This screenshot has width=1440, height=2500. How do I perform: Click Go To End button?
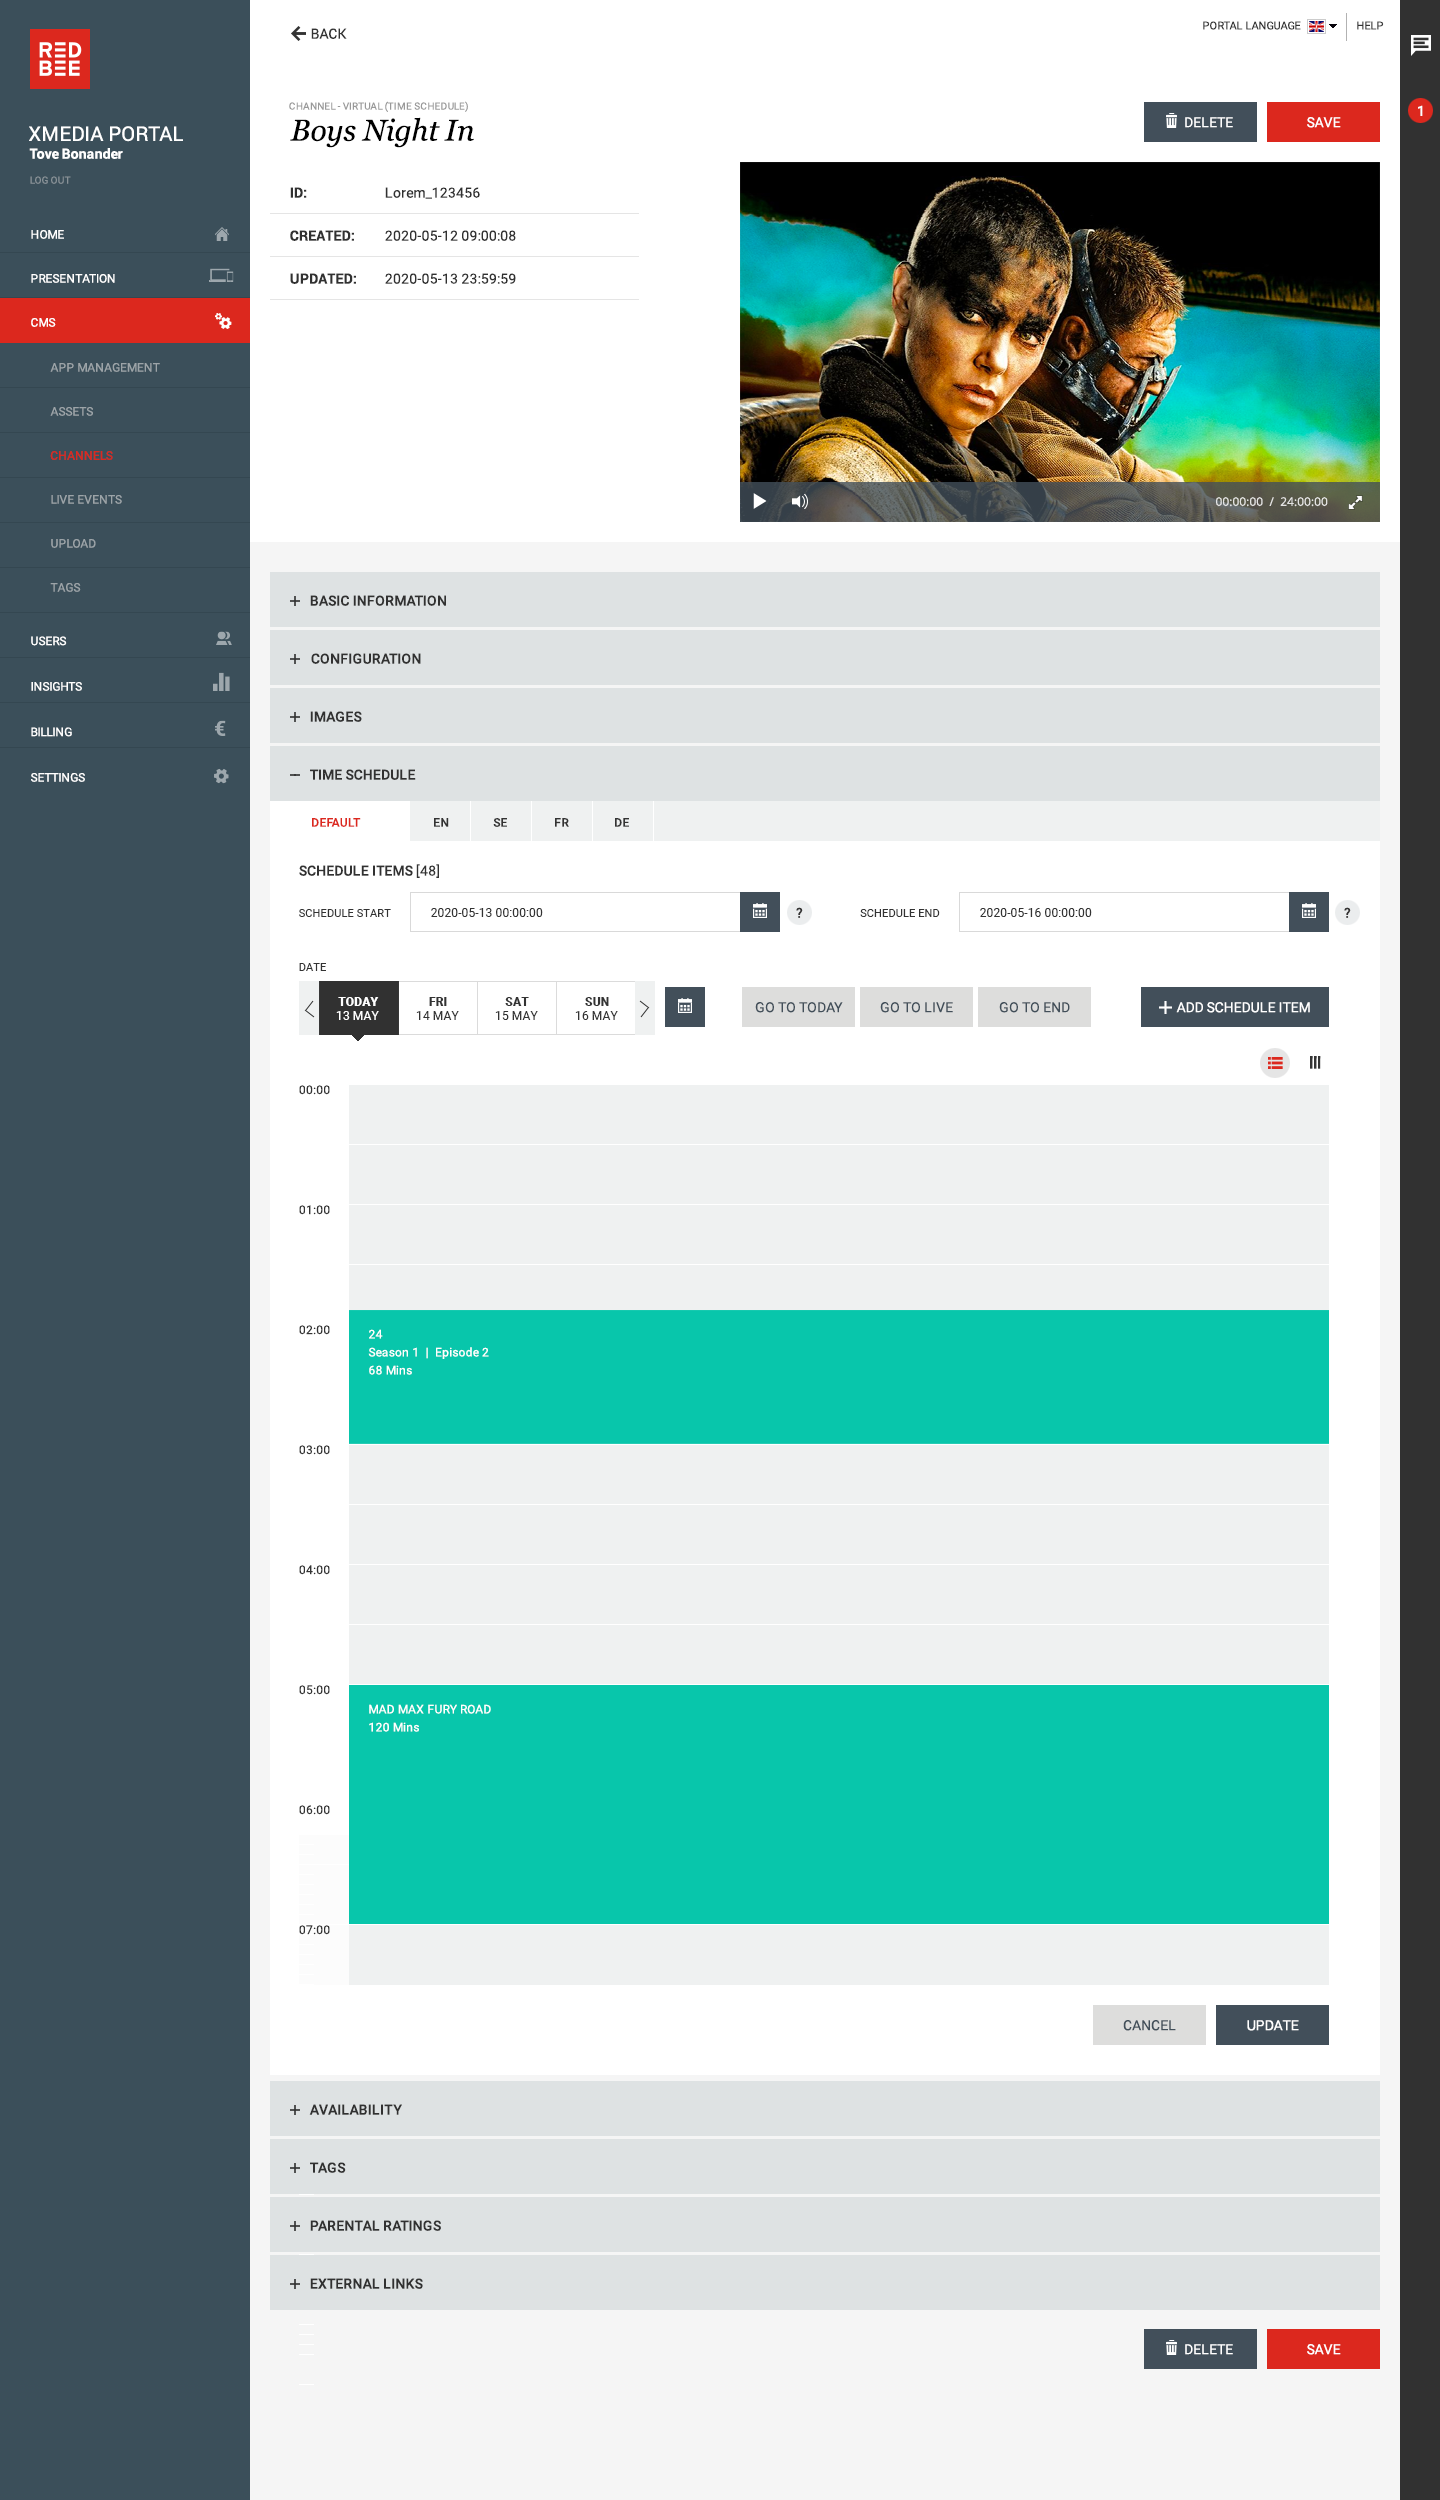tap(1034, 1007)
